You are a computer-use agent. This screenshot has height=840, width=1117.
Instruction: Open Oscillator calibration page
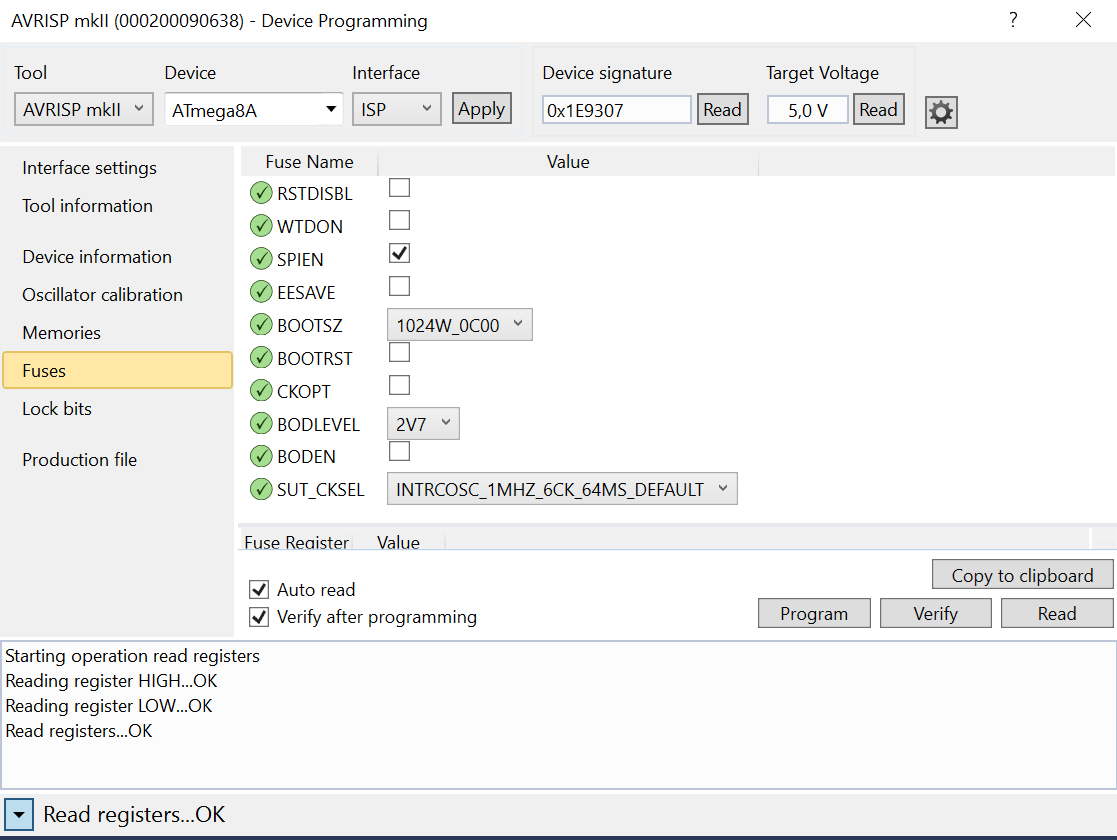(x=103, y=295)
